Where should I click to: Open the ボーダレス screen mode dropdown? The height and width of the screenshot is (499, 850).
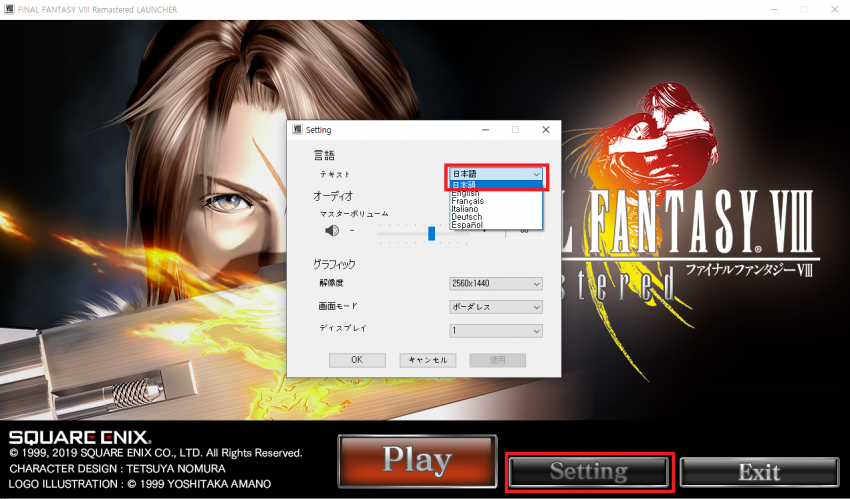(495, 307)
